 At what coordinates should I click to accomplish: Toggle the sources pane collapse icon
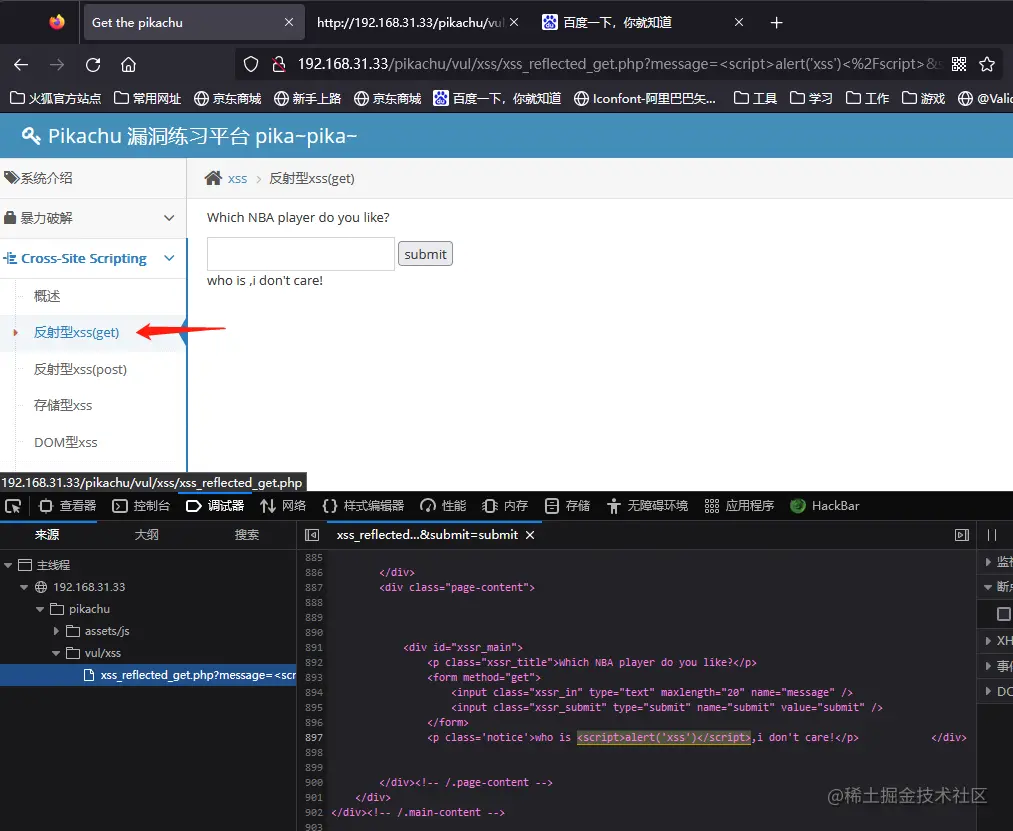pos(312,534)
